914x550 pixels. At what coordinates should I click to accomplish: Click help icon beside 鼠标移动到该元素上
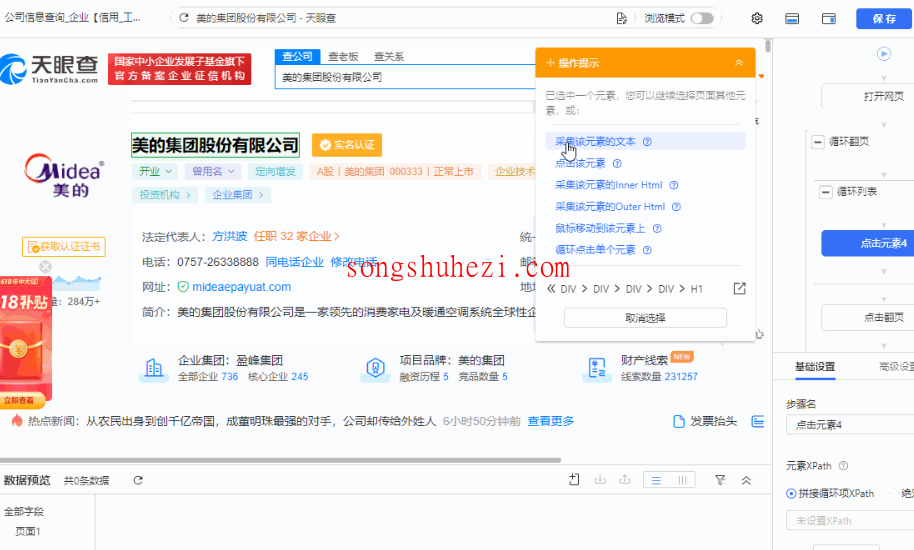(x=657, y=228)
